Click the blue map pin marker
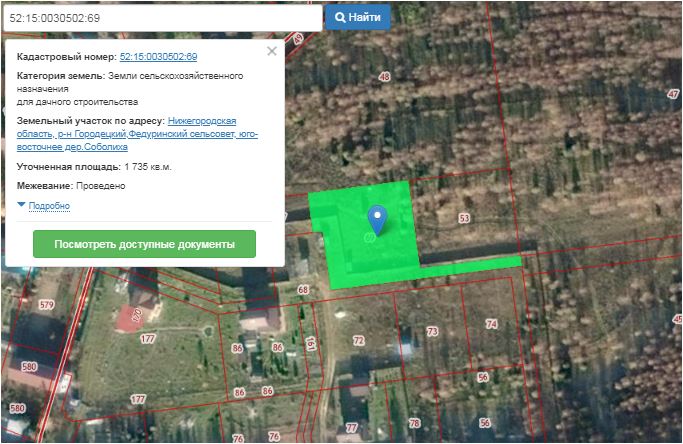Screen dimensions: 683x444 tap(377, 216)
